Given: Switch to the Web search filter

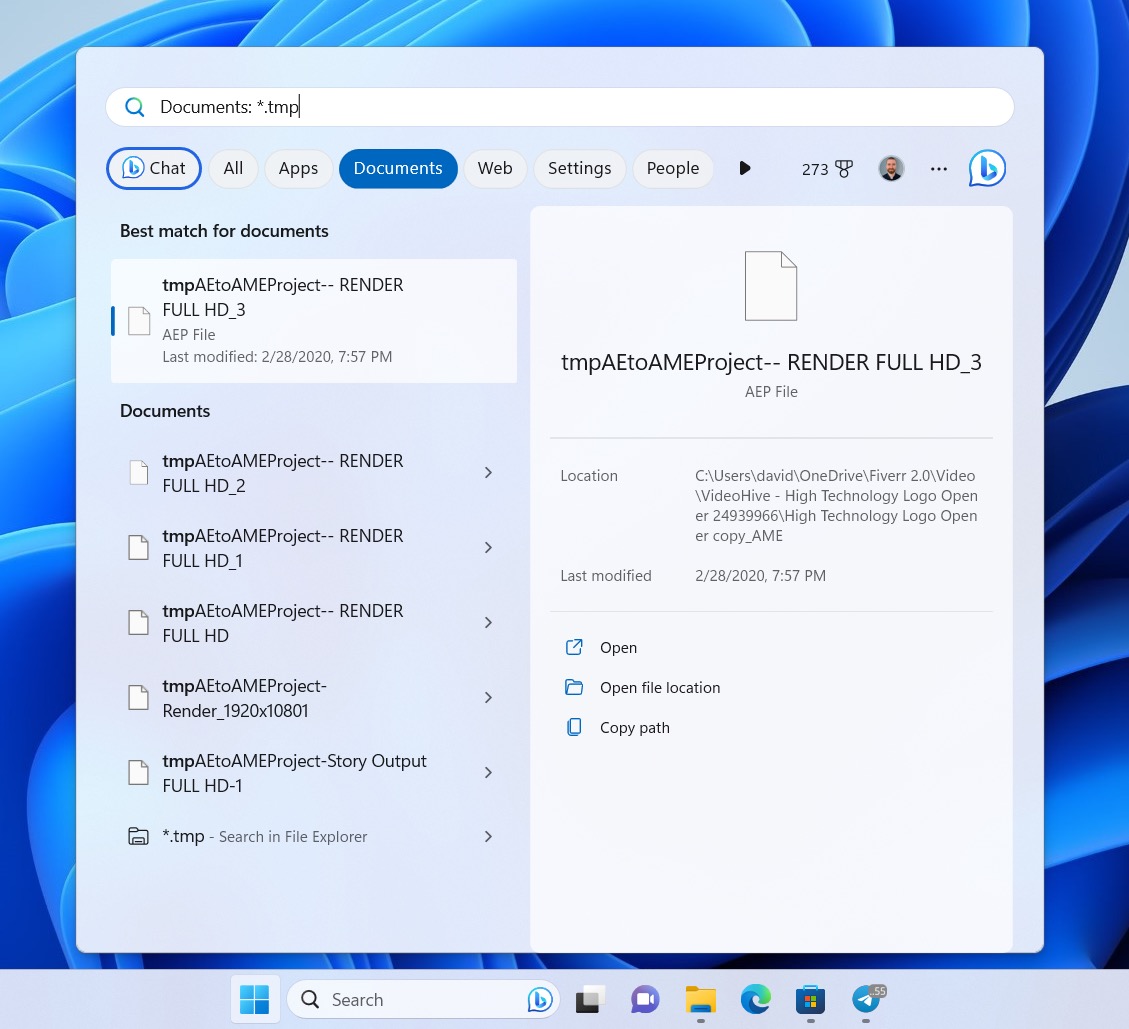Looking at the screenshot, I should click(495, 168).
